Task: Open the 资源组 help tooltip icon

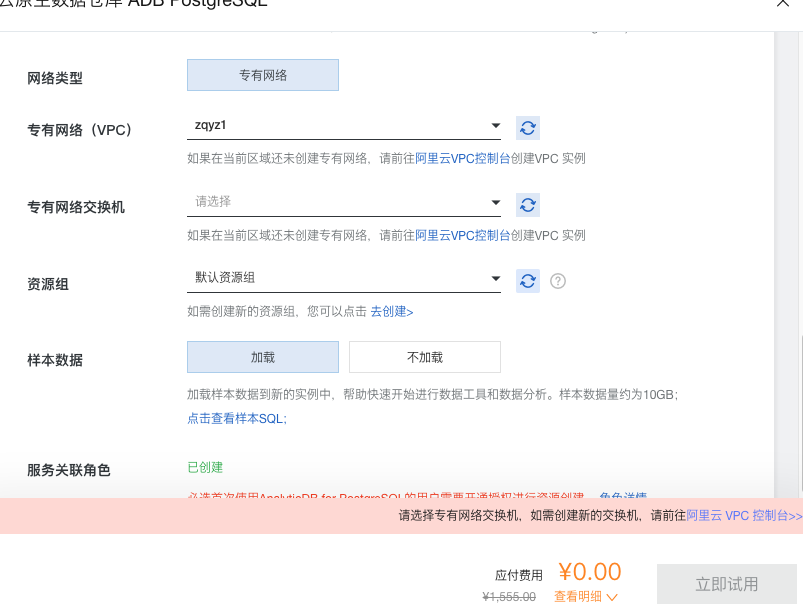Action: 557,281
